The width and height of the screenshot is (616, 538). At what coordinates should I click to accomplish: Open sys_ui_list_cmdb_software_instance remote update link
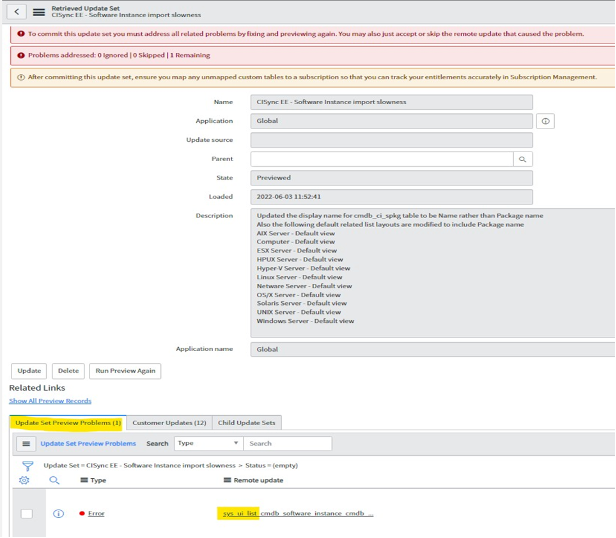298,514
